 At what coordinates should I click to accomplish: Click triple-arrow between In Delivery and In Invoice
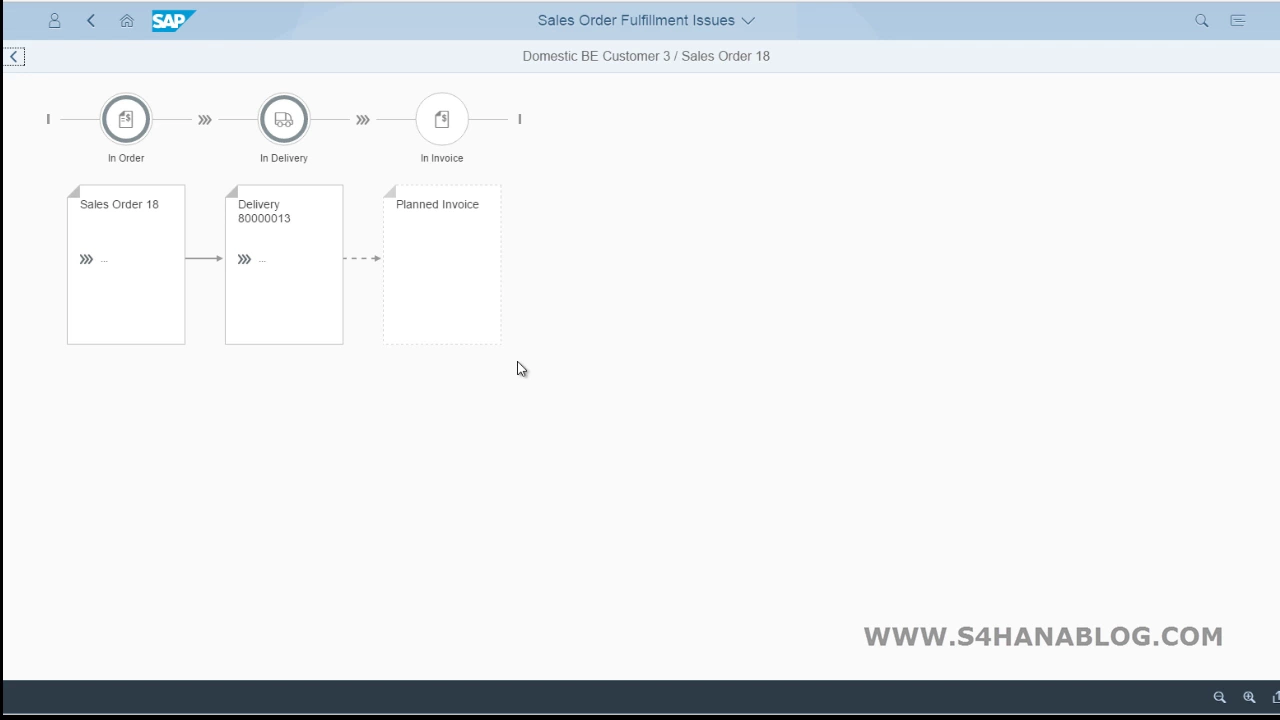pyautogui.click(x=363, y=119)
